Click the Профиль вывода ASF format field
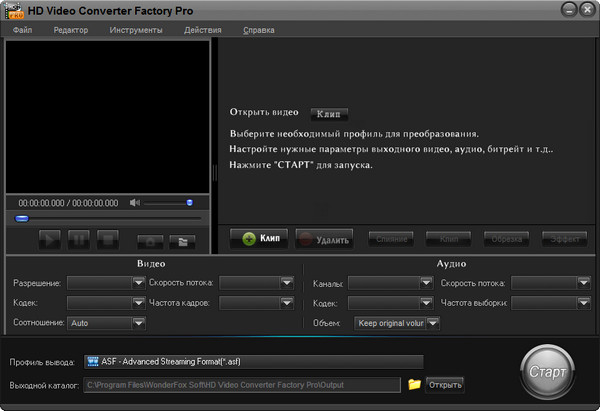Viewport: 600px width, 411px height. pos(254,361)
